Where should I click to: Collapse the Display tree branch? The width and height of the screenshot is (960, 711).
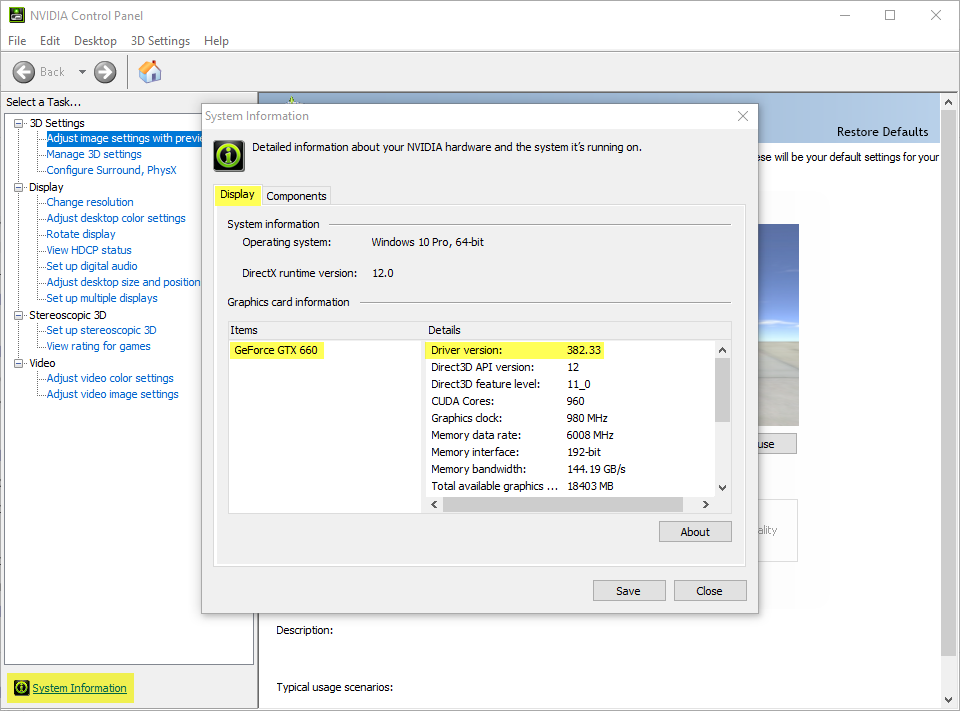17,186
